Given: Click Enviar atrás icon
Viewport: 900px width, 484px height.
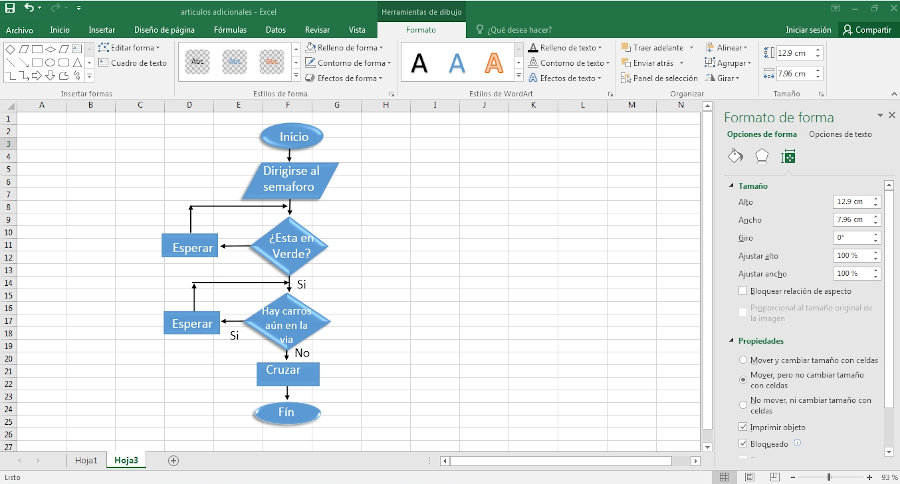Looking at the screenshot, I should [x=626, y=63].
